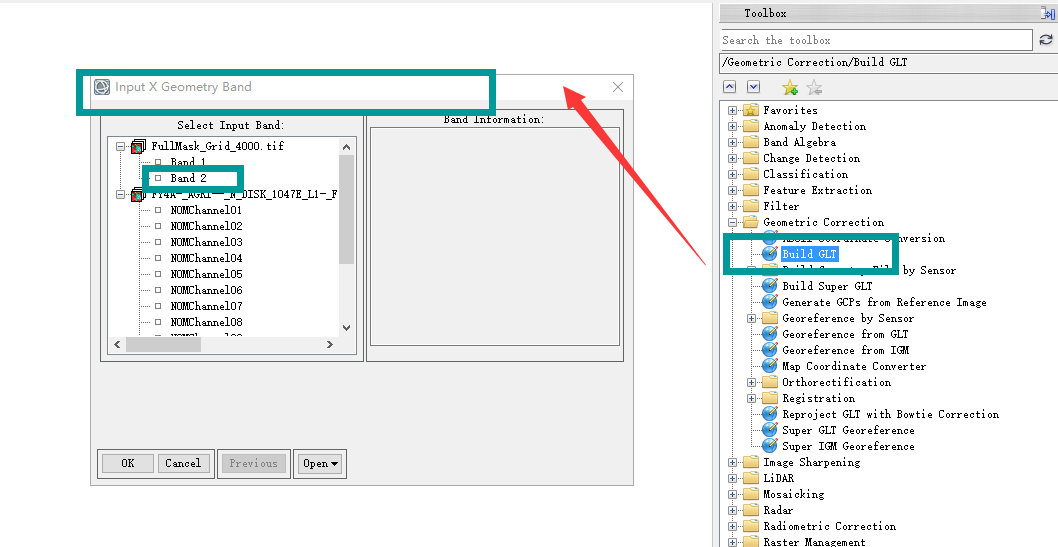The image size is (1058, 547).
Task: Click the Toolbox panel pin icon
Action: (1049, 13)
